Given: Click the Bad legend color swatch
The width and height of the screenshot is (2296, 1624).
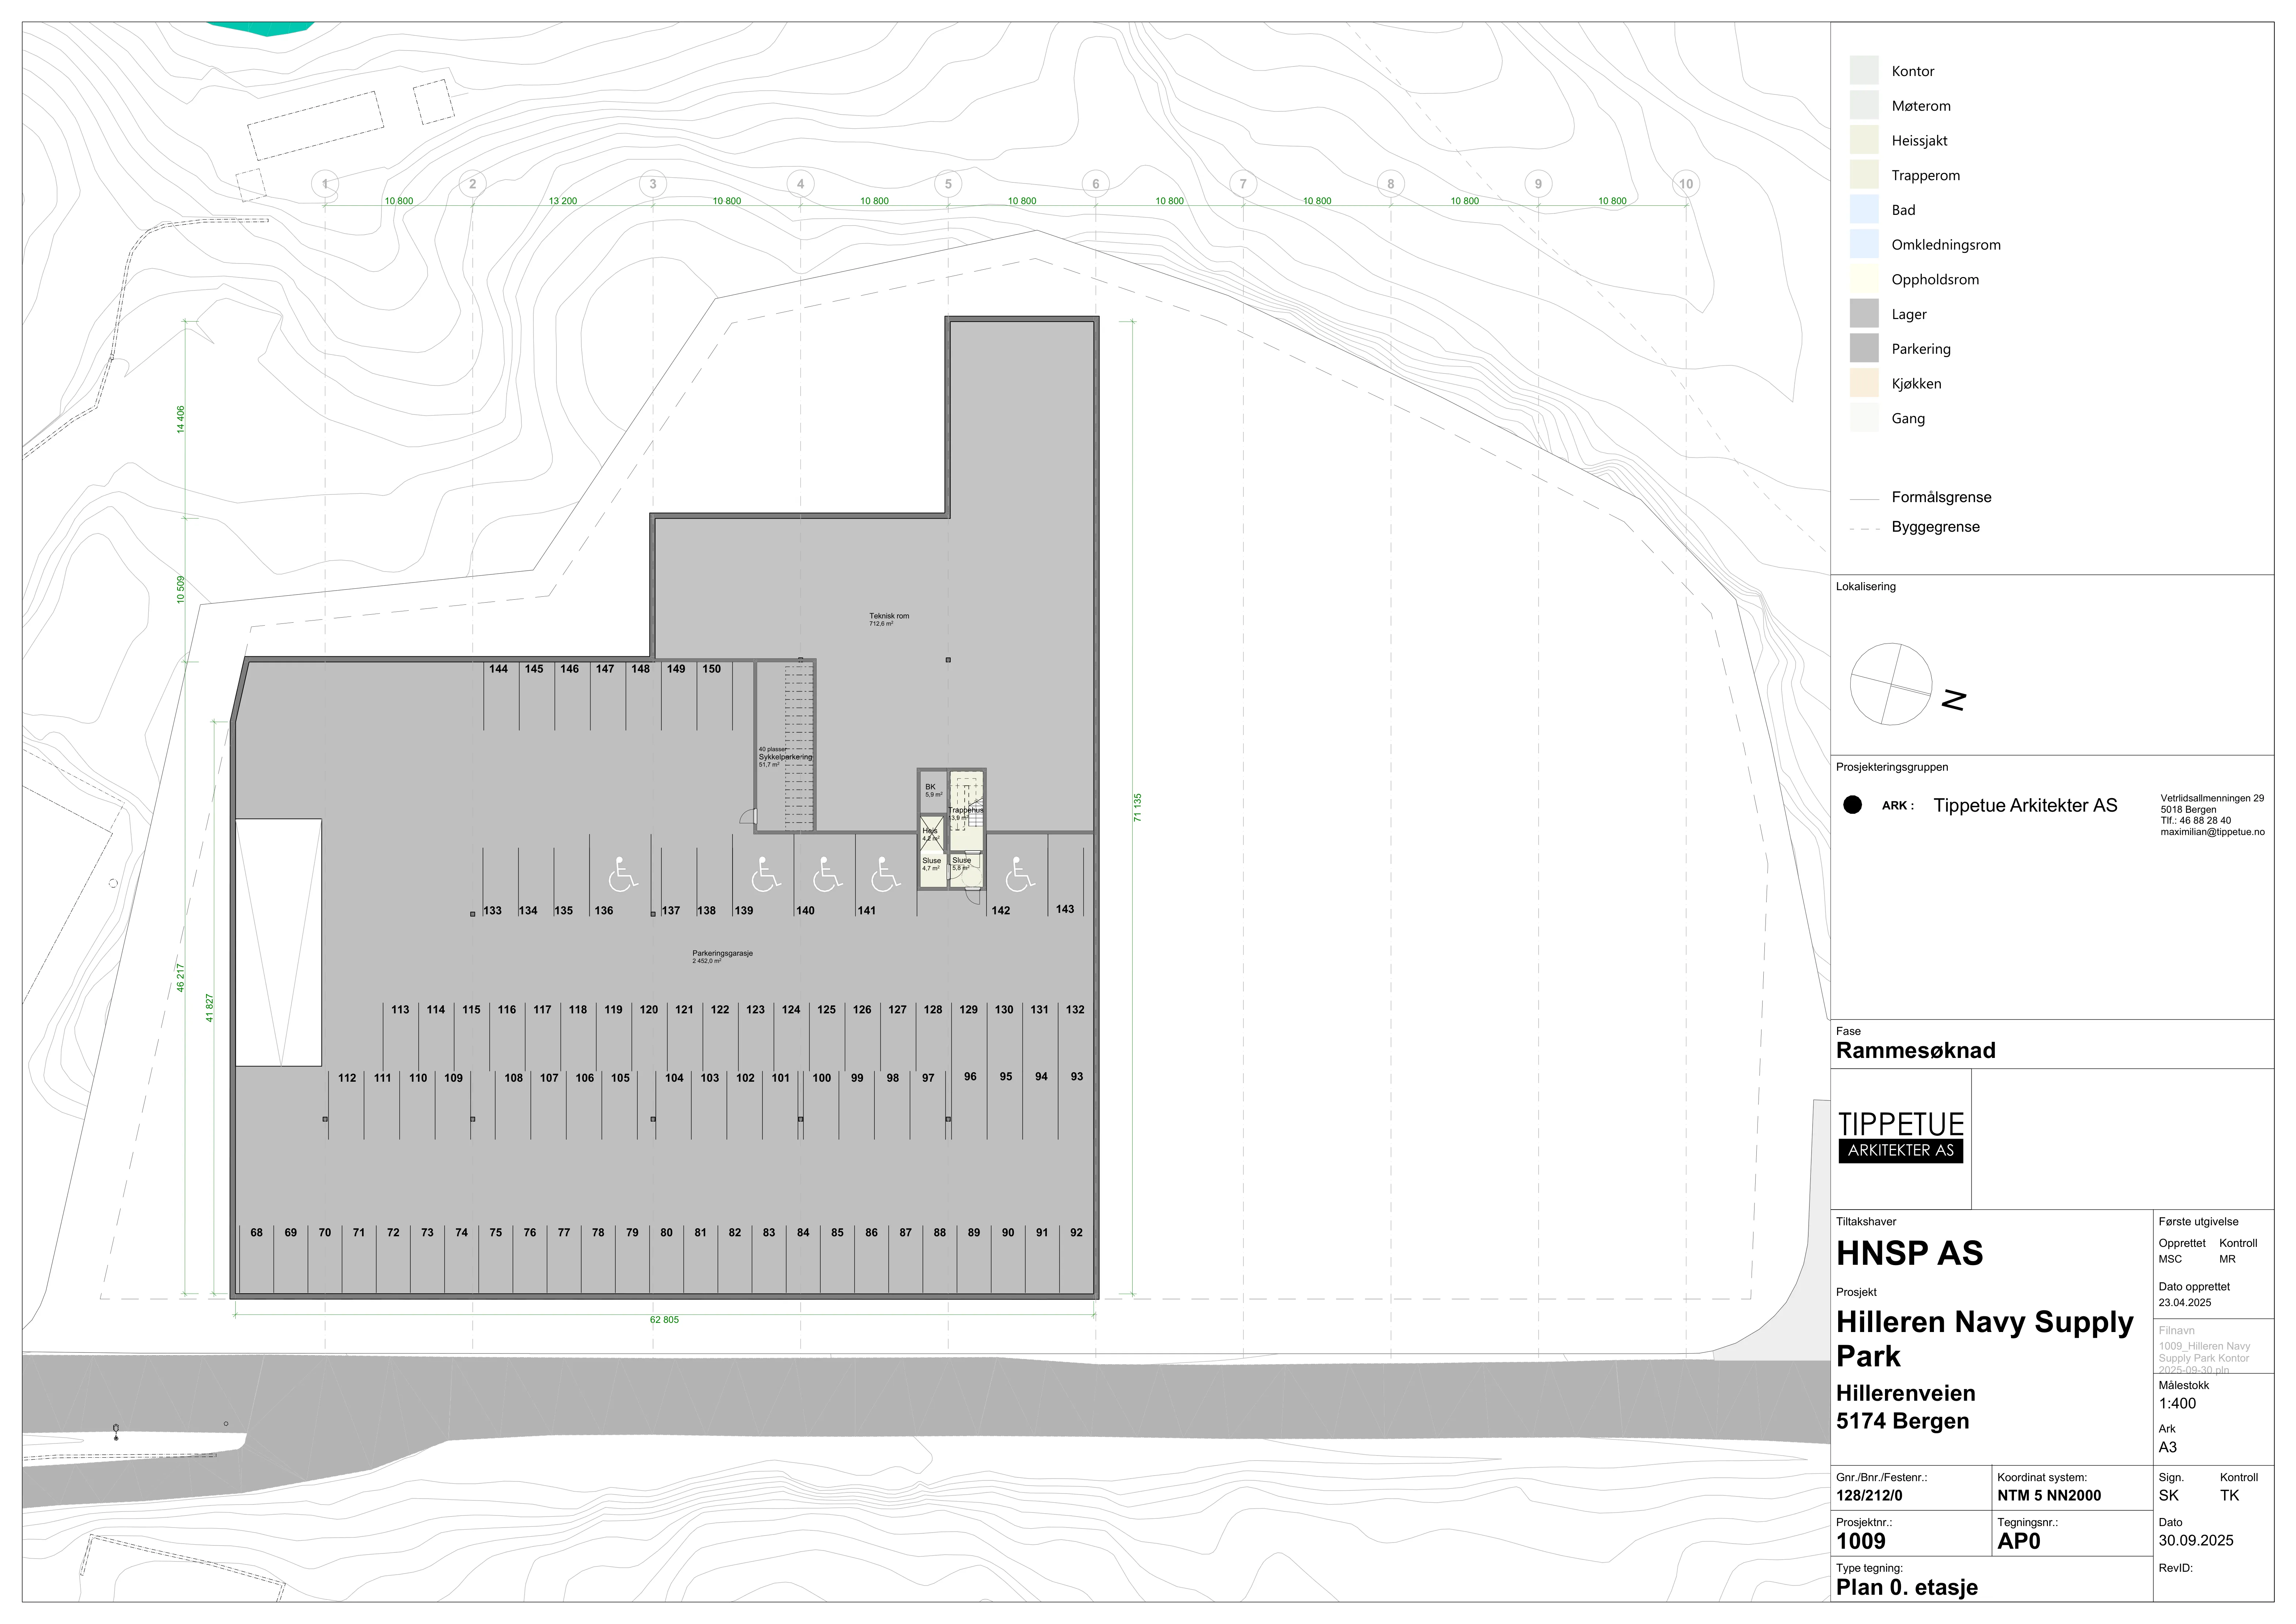Looking at the screenshot, I should 1864,209.
